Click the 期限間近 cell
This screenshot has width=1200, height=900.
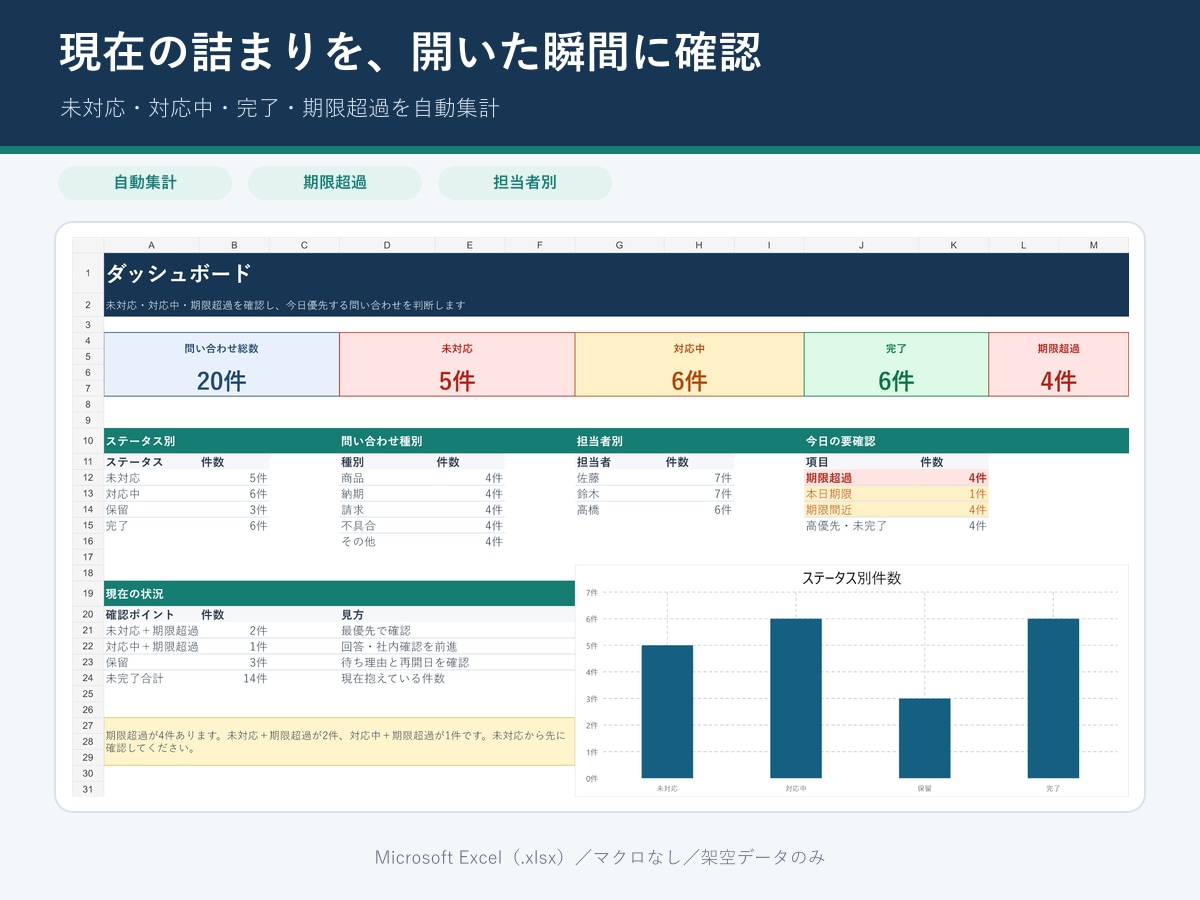click(861, 510)
